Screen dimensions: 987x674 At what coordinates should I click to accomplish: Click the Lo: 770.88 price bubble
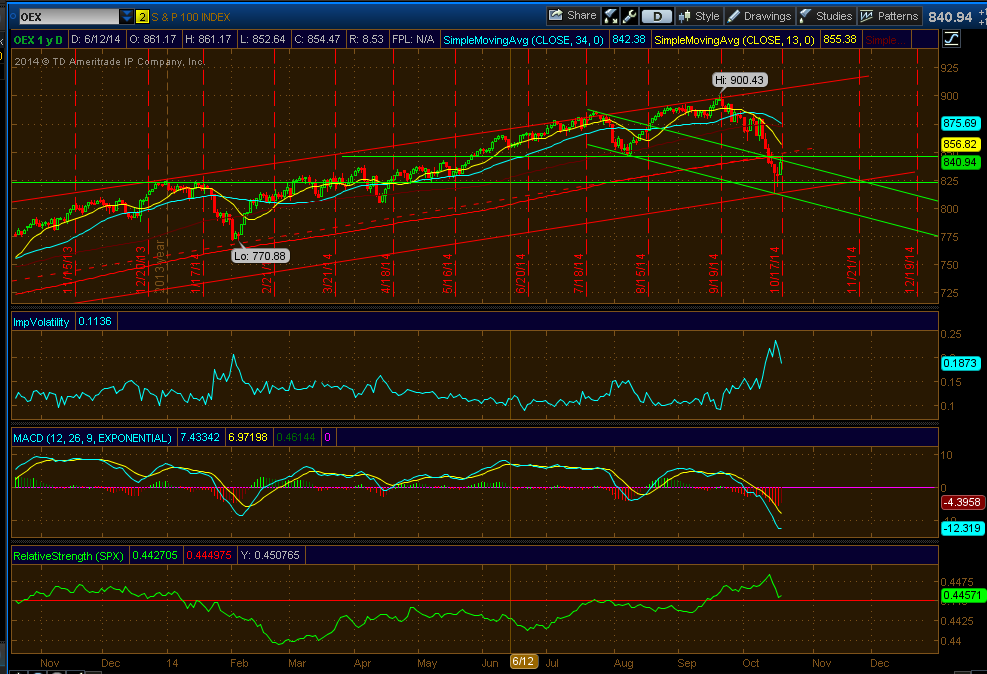tap(260, 256)
